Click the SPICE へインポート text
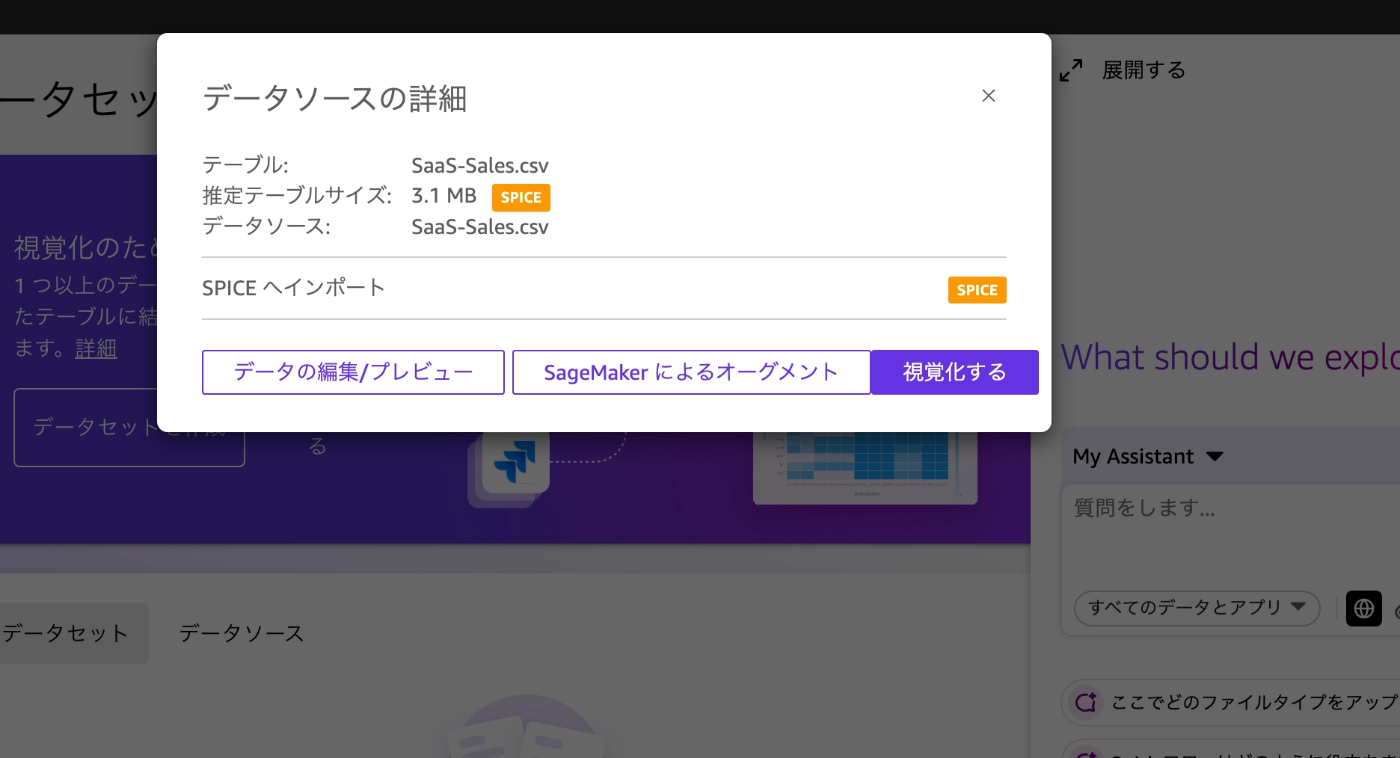 pos(293,288)
